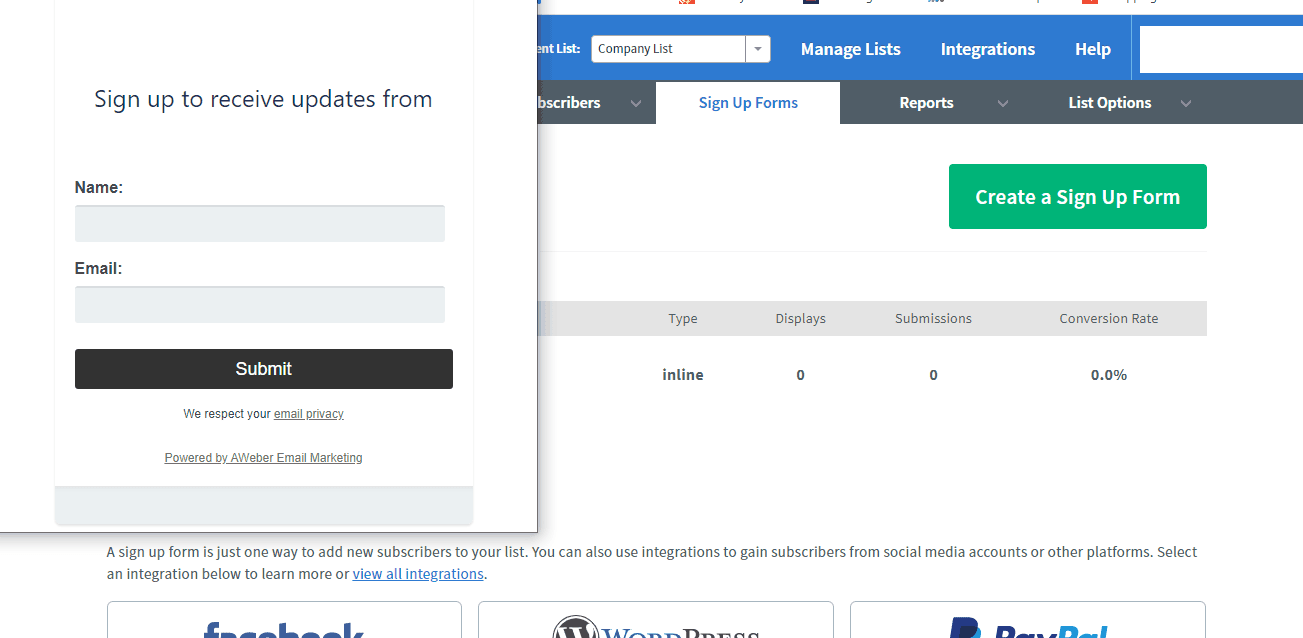This screenshot has height=638, width=1303.
Task: Open the List Options tab
Action: tap(1110, 103)
